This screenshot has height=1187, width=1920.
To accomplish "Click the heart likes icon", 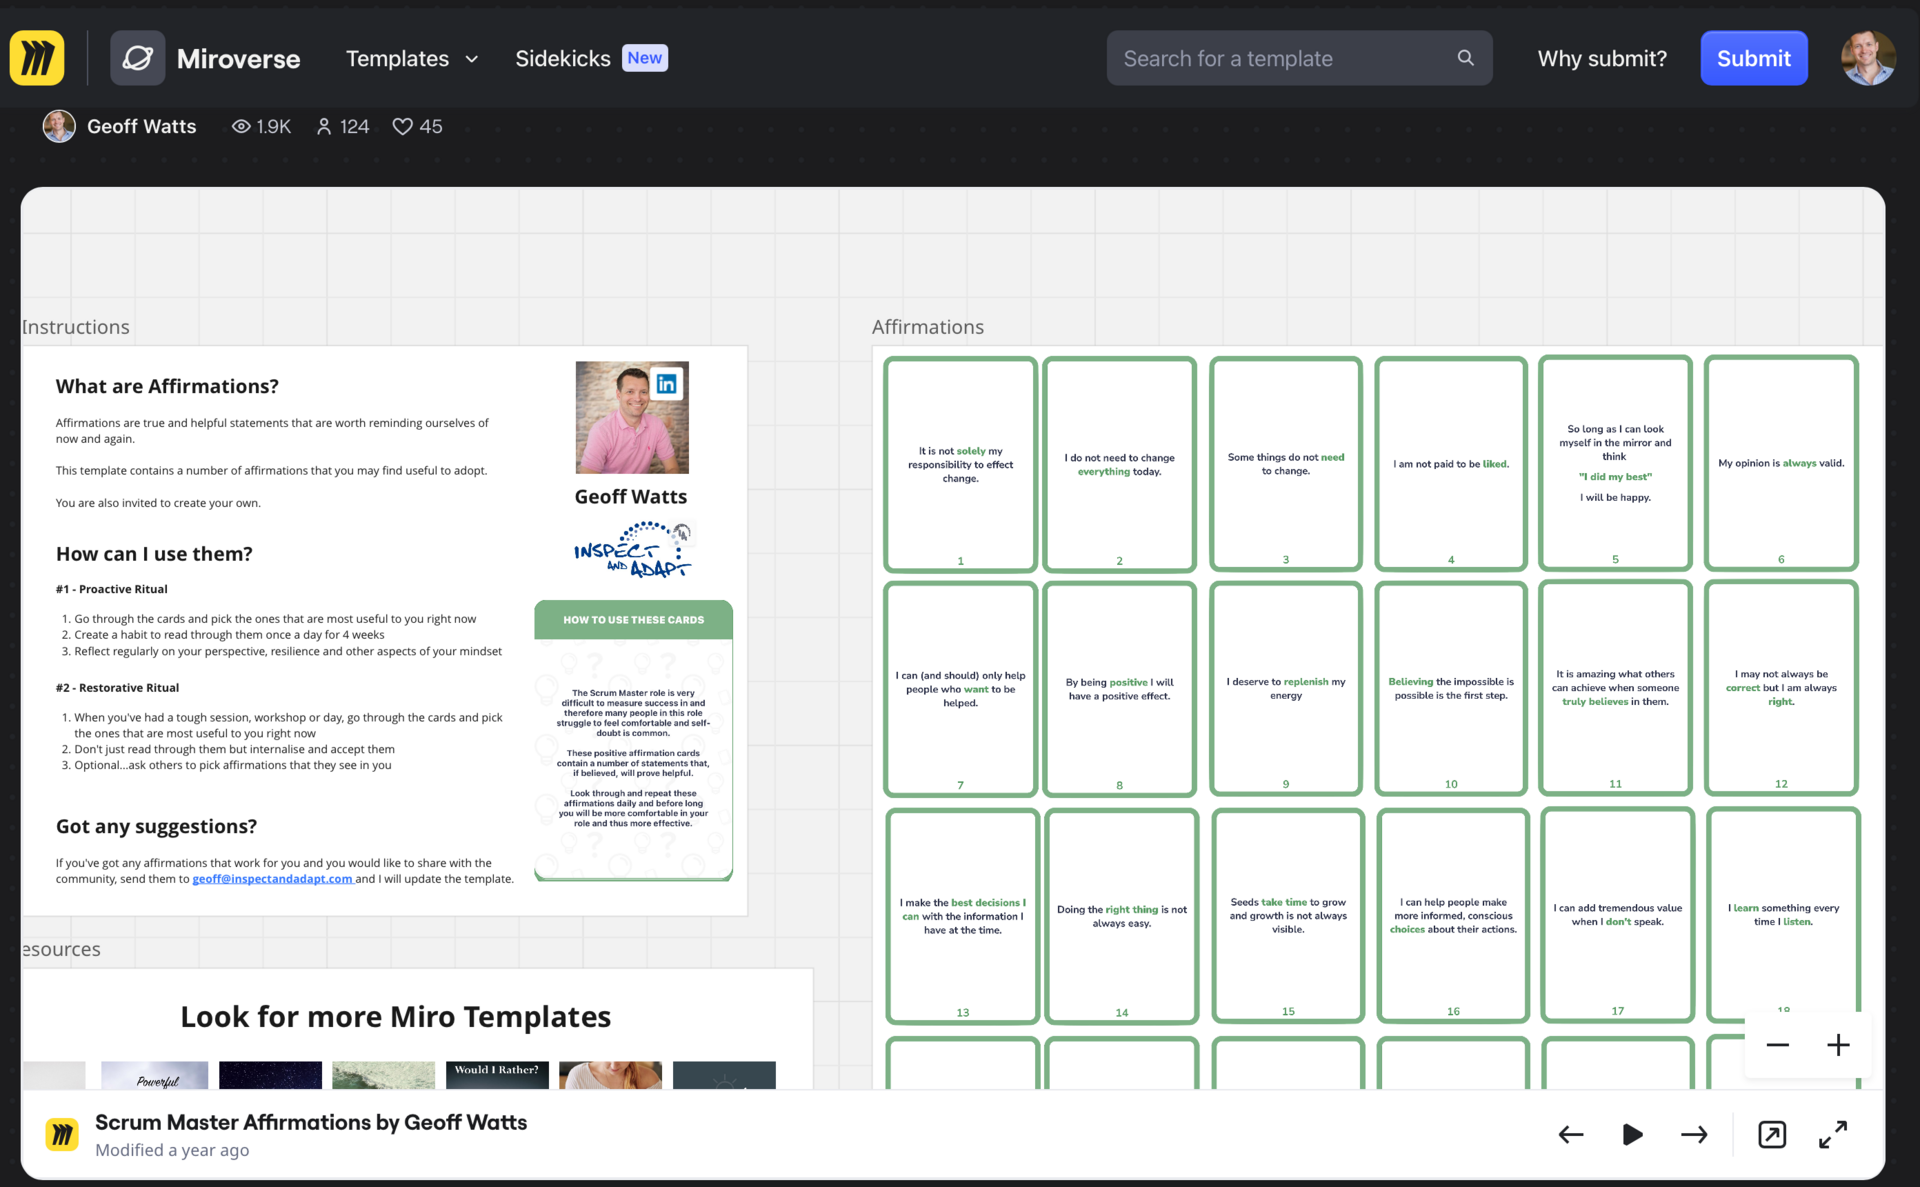I will (x=402, y=126).
